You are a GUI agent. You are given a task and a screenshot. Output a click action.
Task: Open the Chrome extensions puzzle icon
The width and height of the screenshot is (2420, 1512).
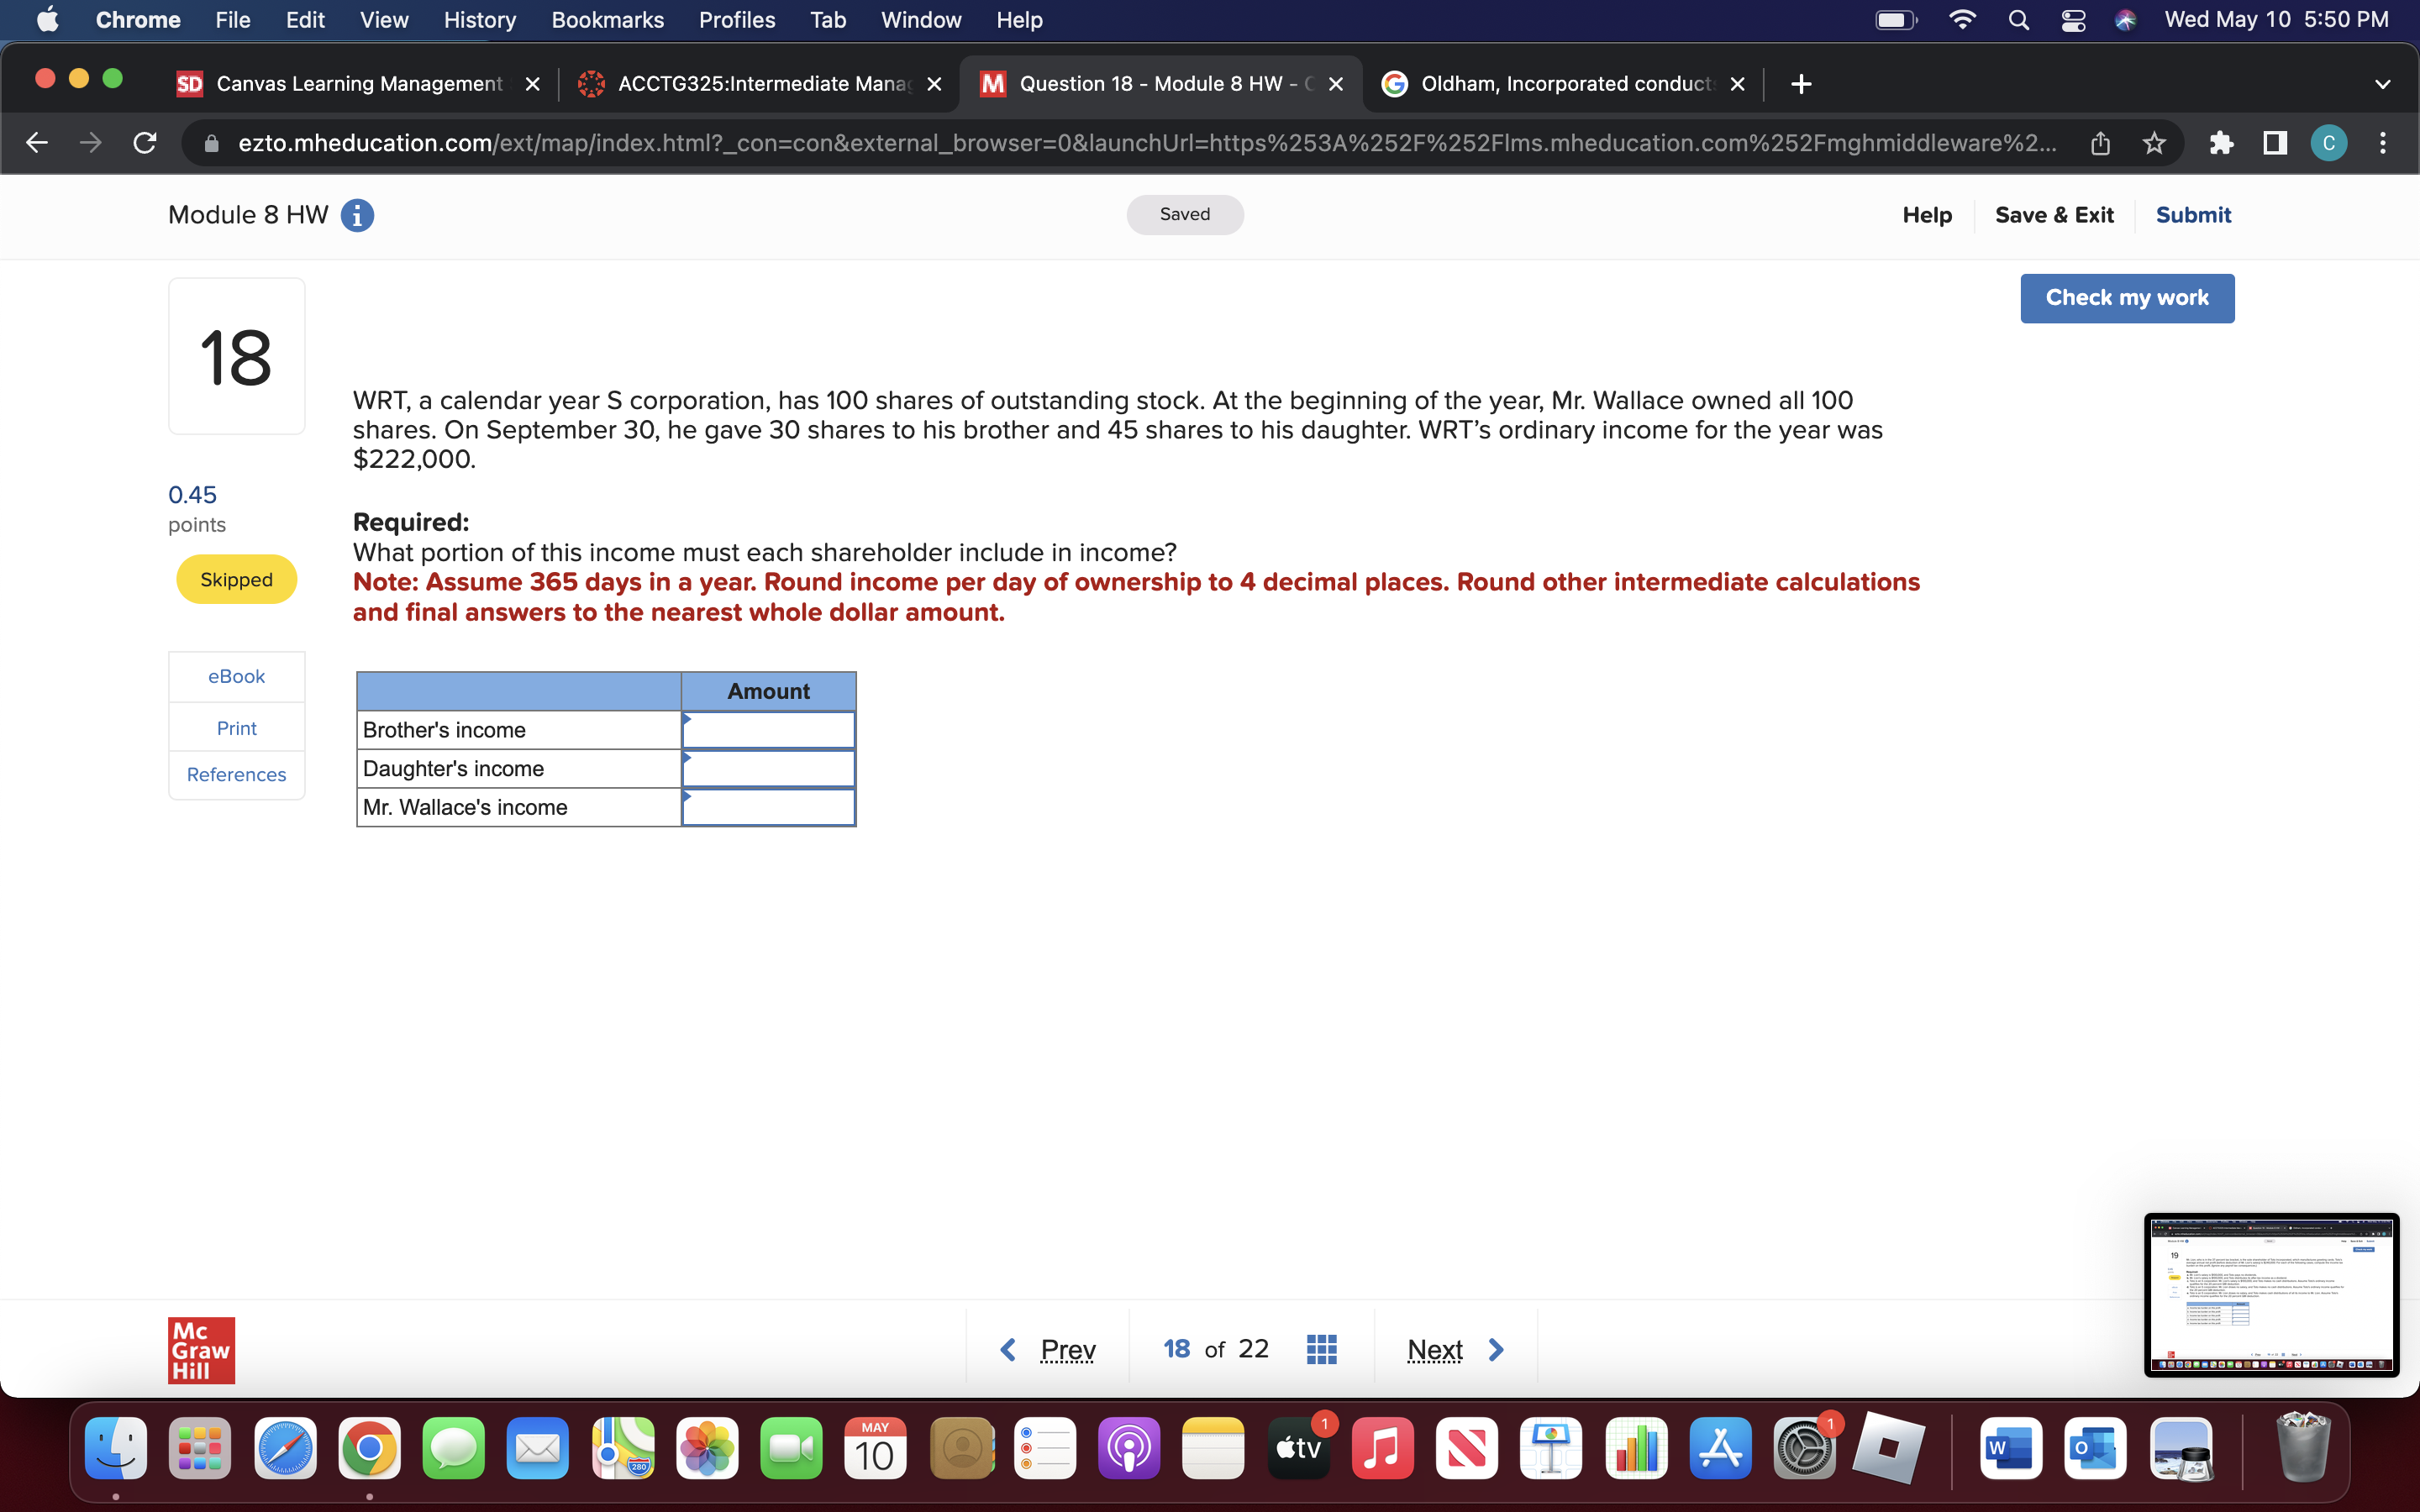click(2222, 143)
